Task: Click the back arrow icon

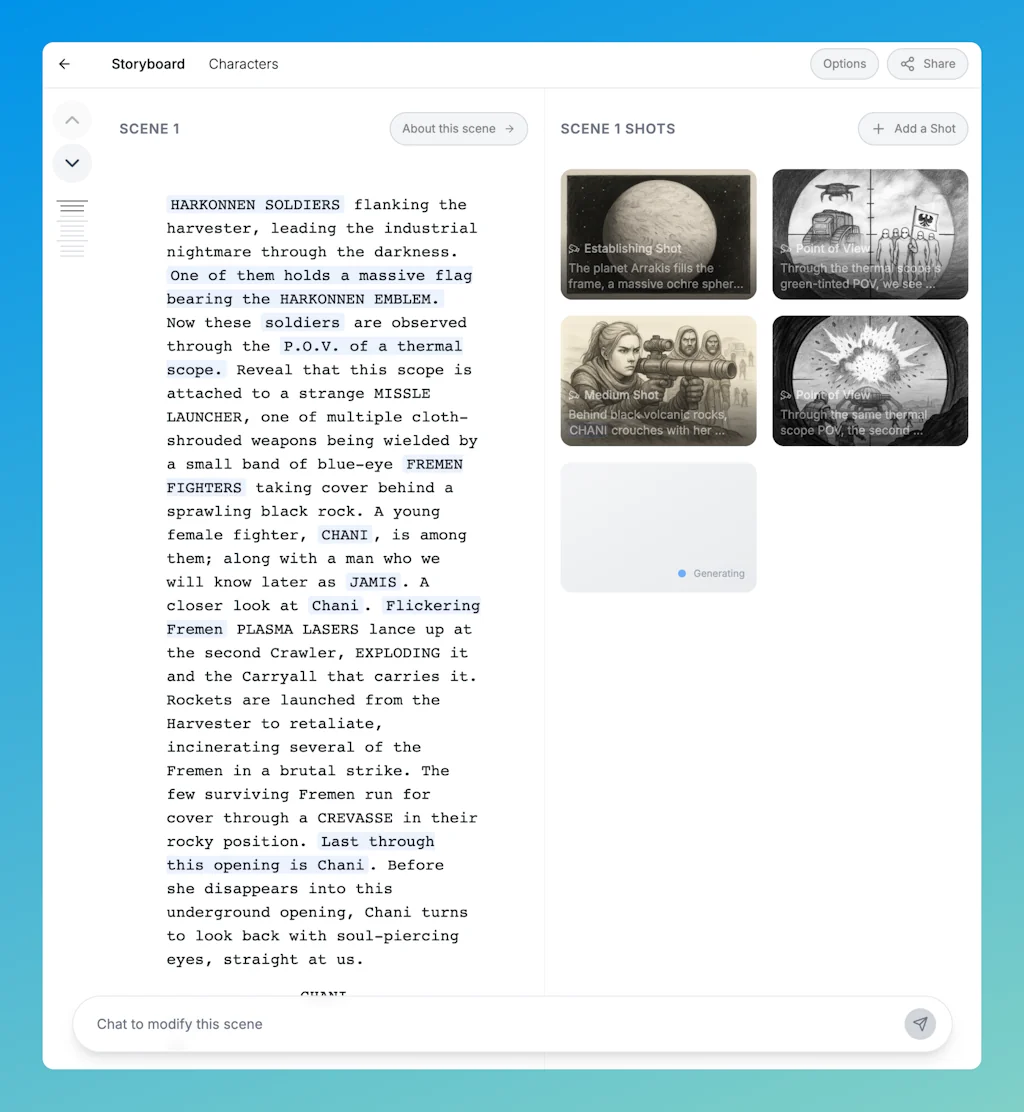Action: 65,64
